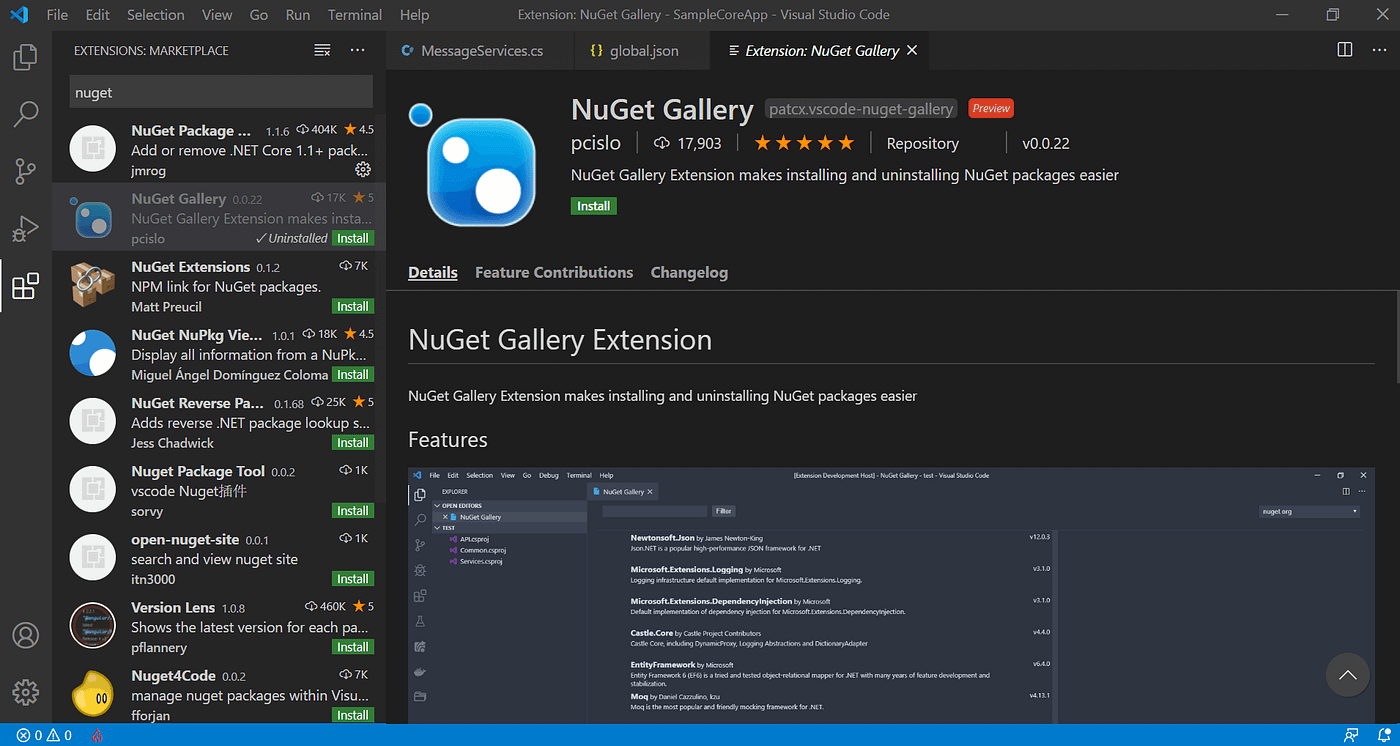Screen dimensions: 1400x746
Task: Click the scroll-to-top arrow button
Action: (1347, 675)
